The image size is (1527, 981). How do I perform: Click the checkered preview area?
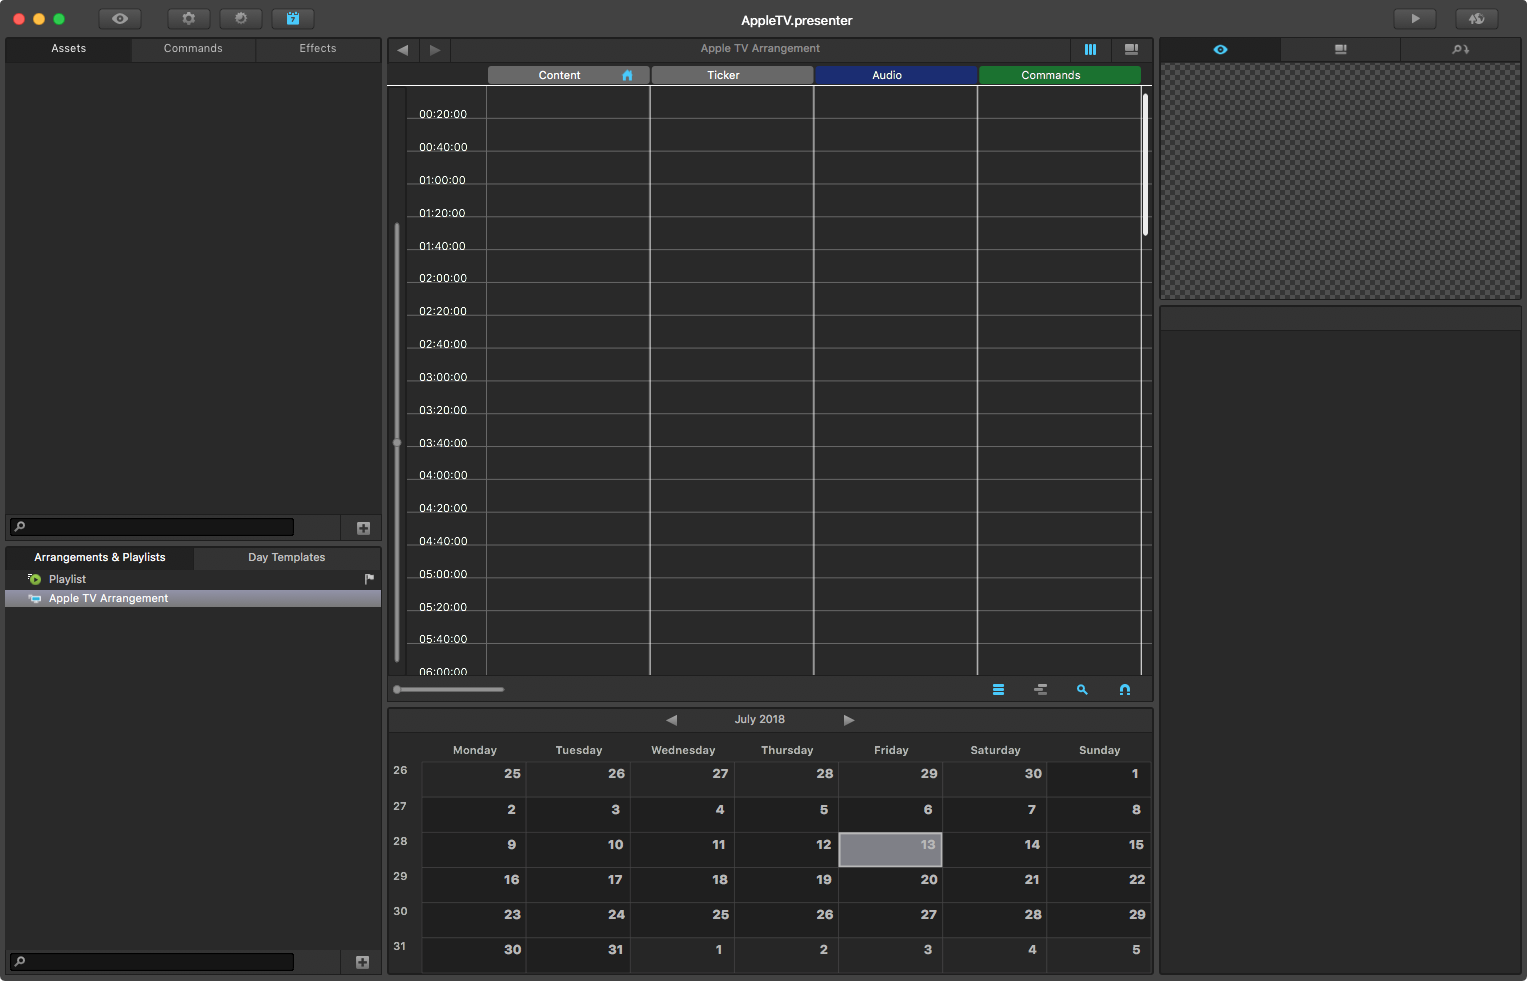[1340, 181]
